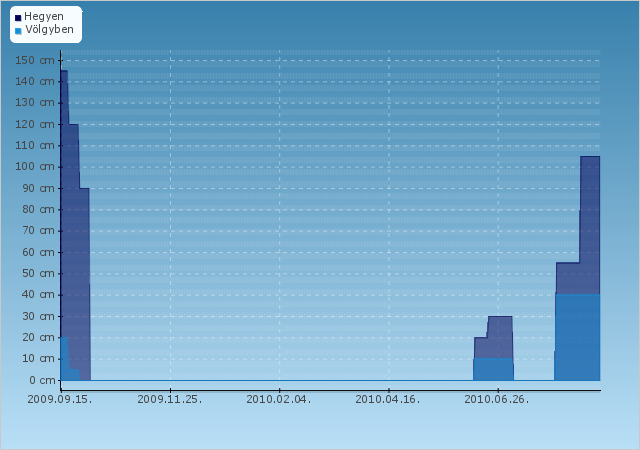Viewport: 640px width, 450px height.
Task: Click the 2010.02.04. date label
Action: [279, 399]
